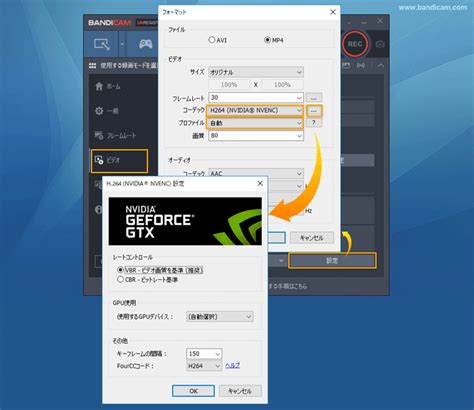Open the H264 (NVIDIA NVENC) codec dropdown

[x=255, y=110]
